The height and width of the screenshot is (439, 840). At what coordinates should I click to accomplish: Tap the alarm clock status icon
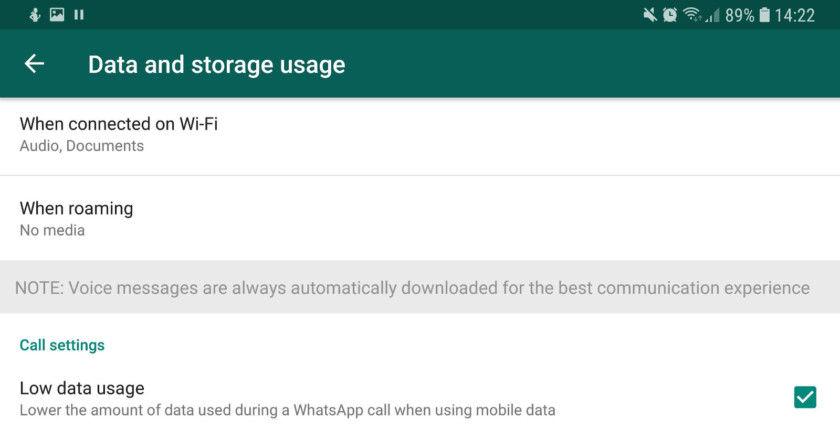tap(669, 15)
